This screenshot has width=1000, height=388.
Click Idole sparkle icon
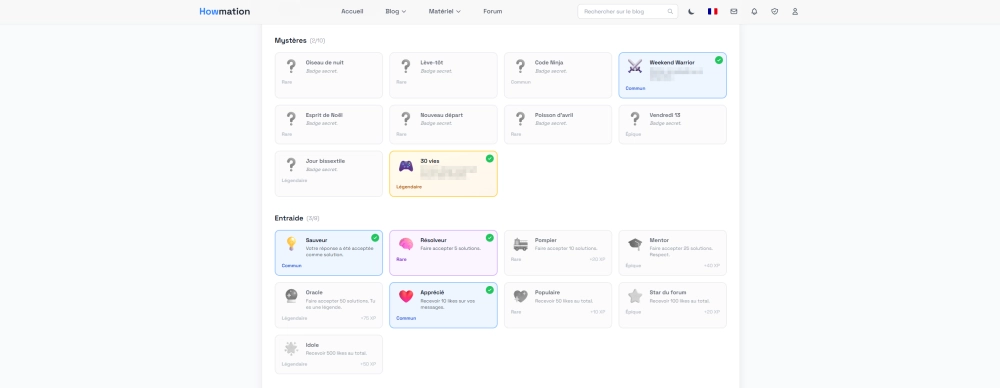(291, 348)
